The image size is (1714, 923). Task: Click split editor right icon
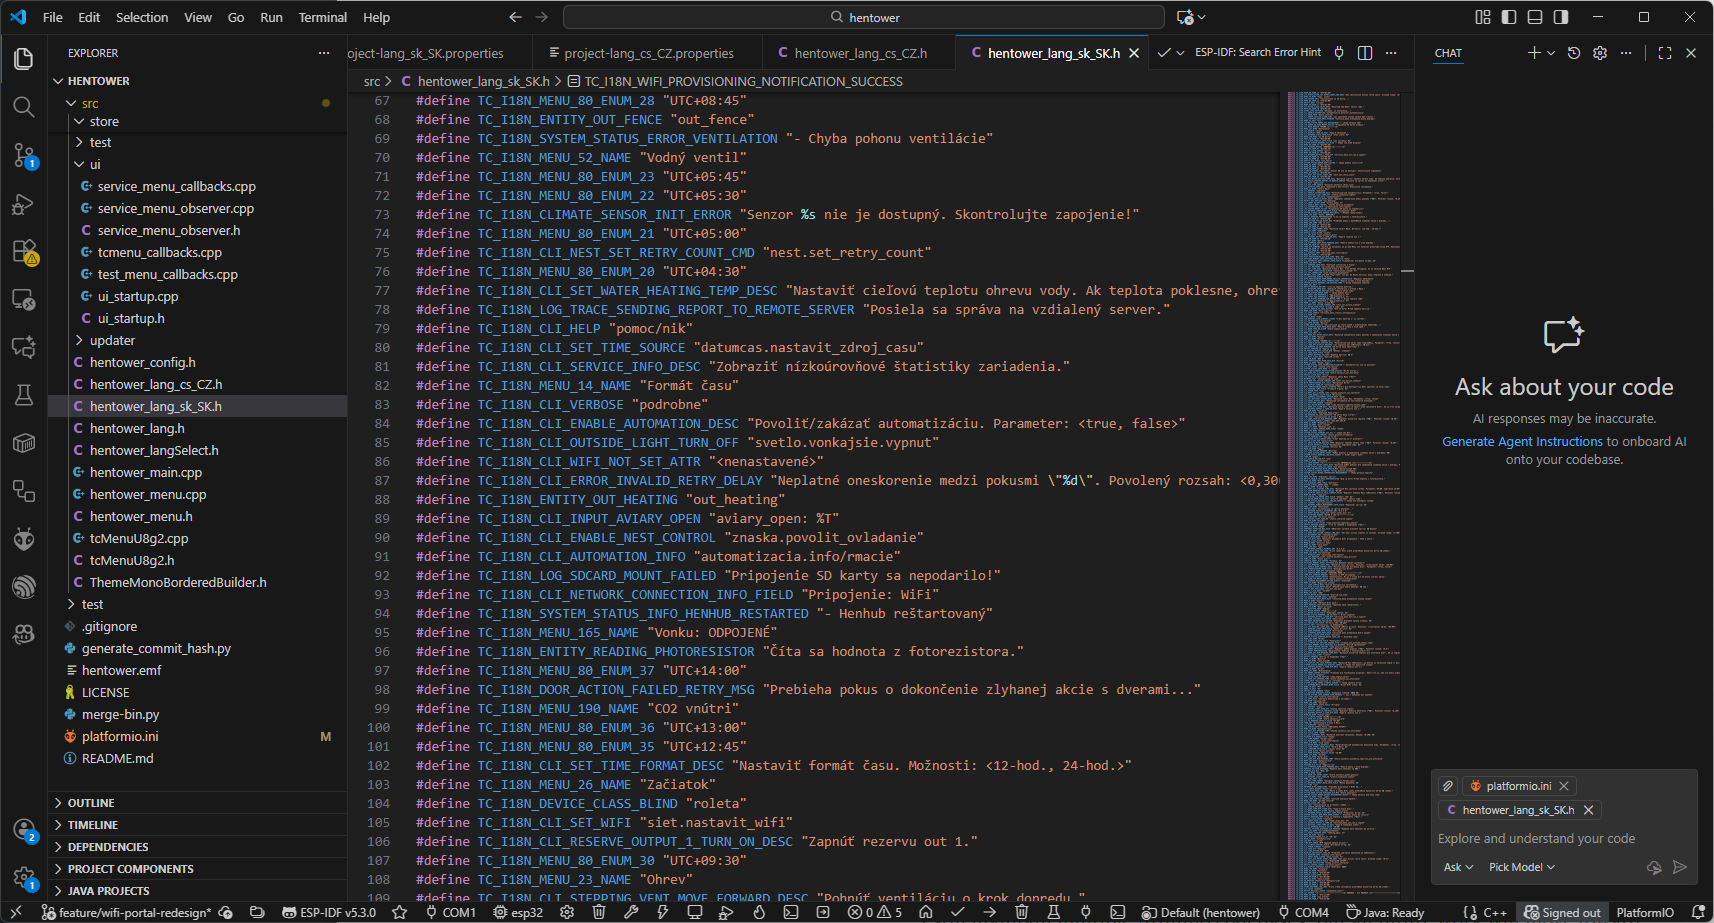coord(1365,53)
